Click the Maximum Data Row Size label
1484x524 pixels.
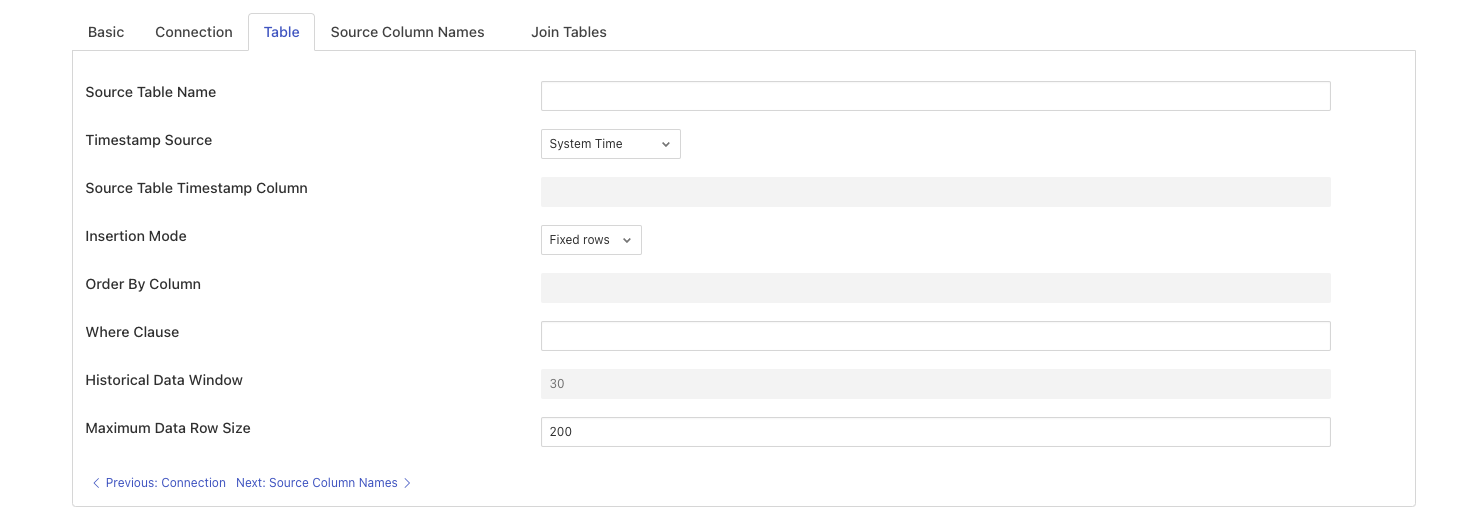point(168,428)
